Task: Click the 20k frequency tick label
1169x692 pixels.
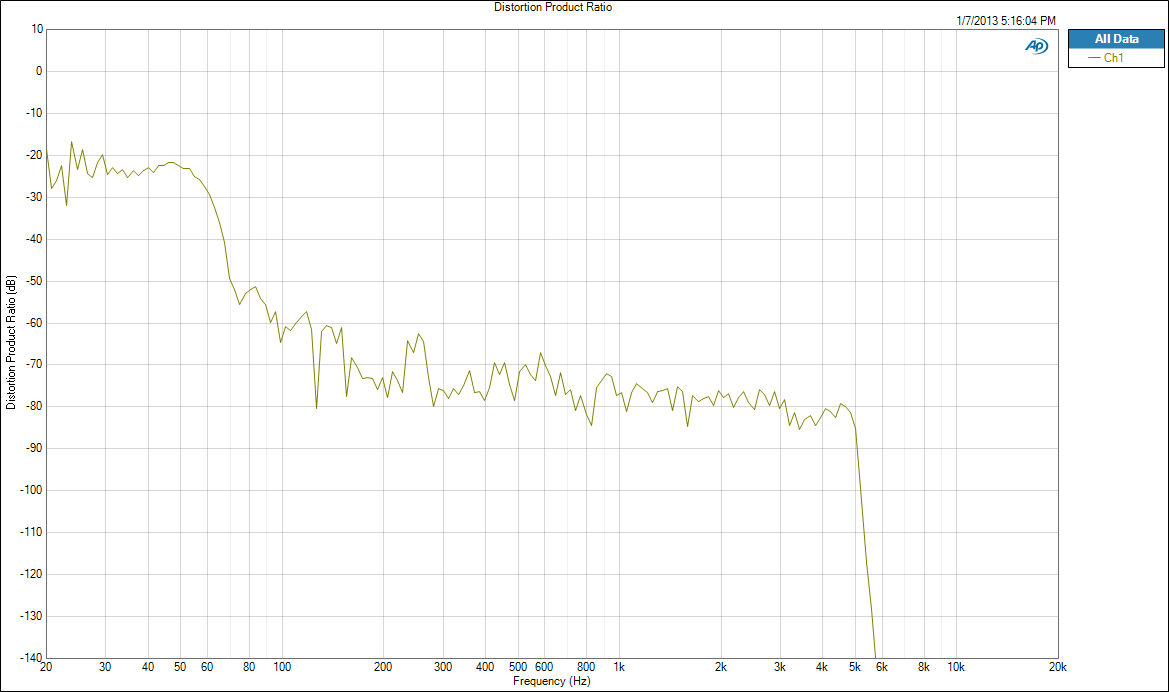Action: (1057, 667)
